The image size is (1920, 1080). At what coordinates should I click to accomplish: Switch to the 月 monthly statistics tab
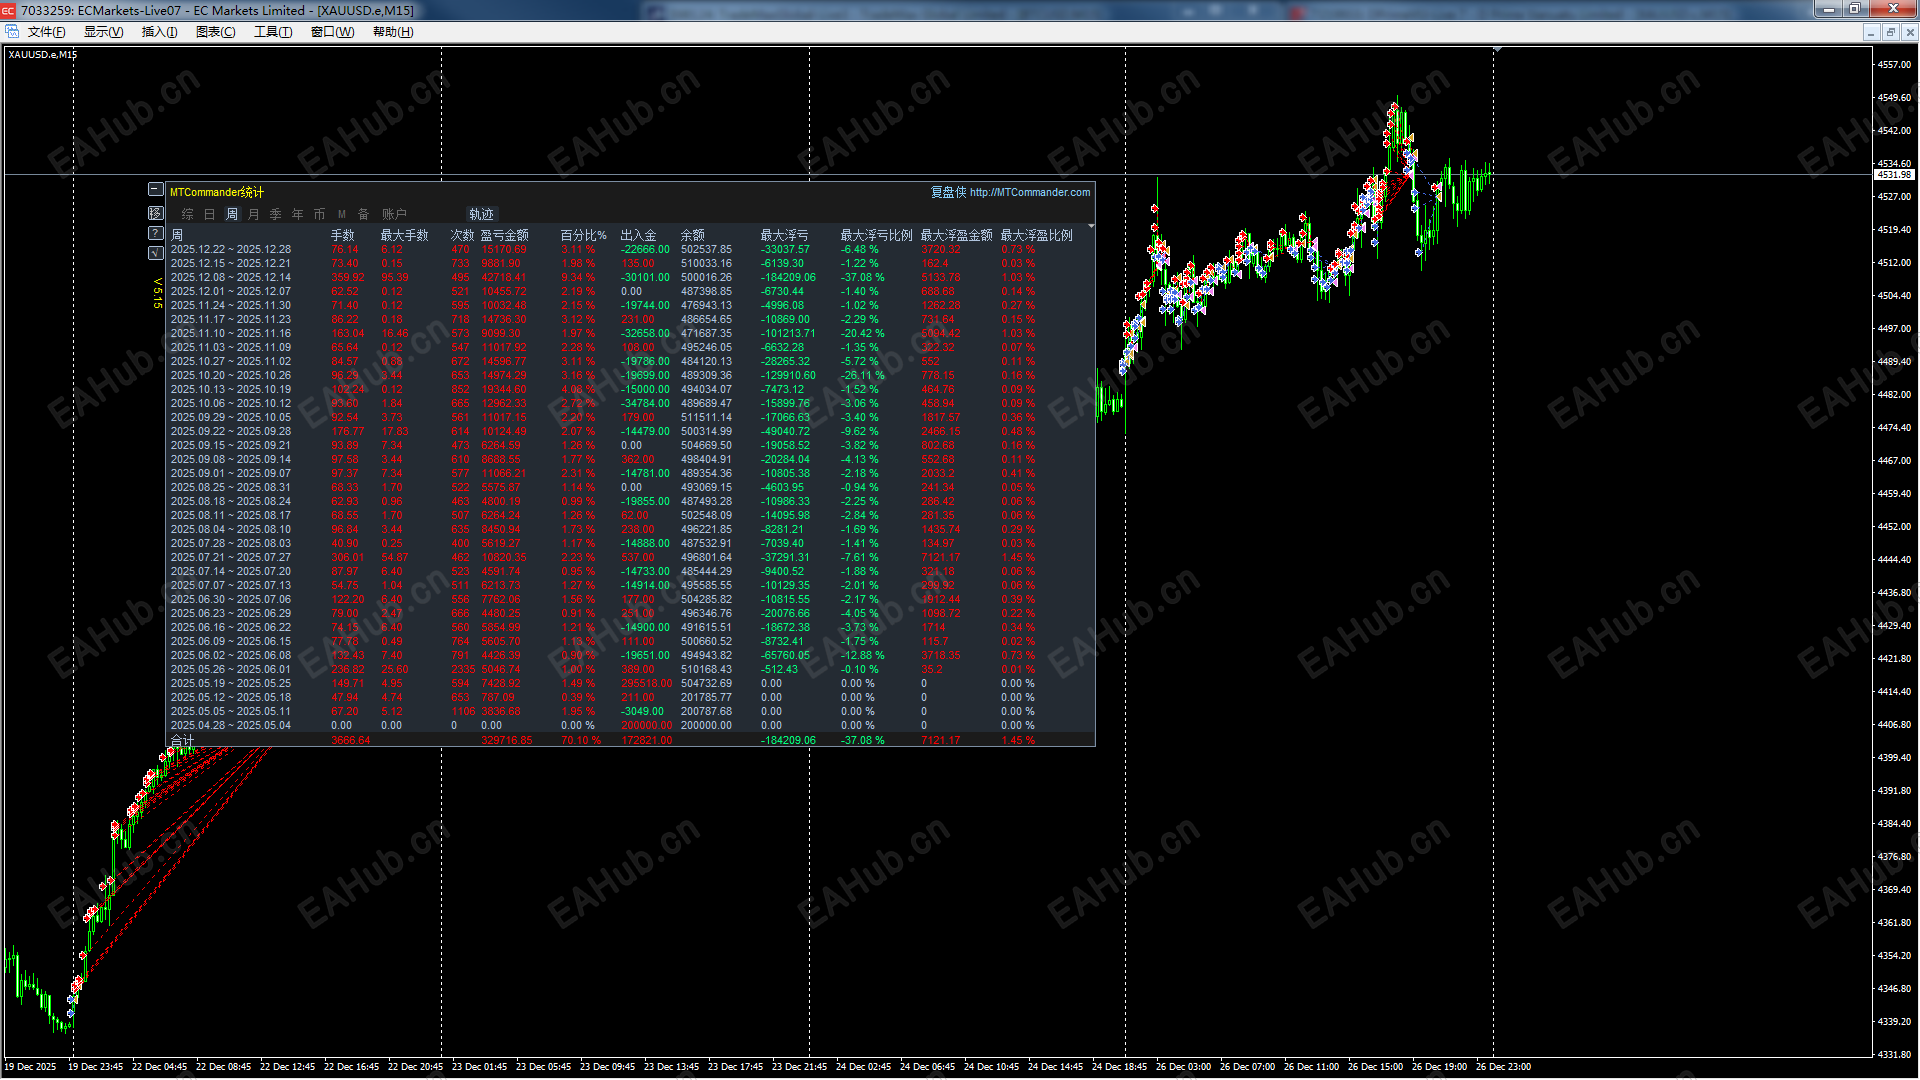point(255,214)
